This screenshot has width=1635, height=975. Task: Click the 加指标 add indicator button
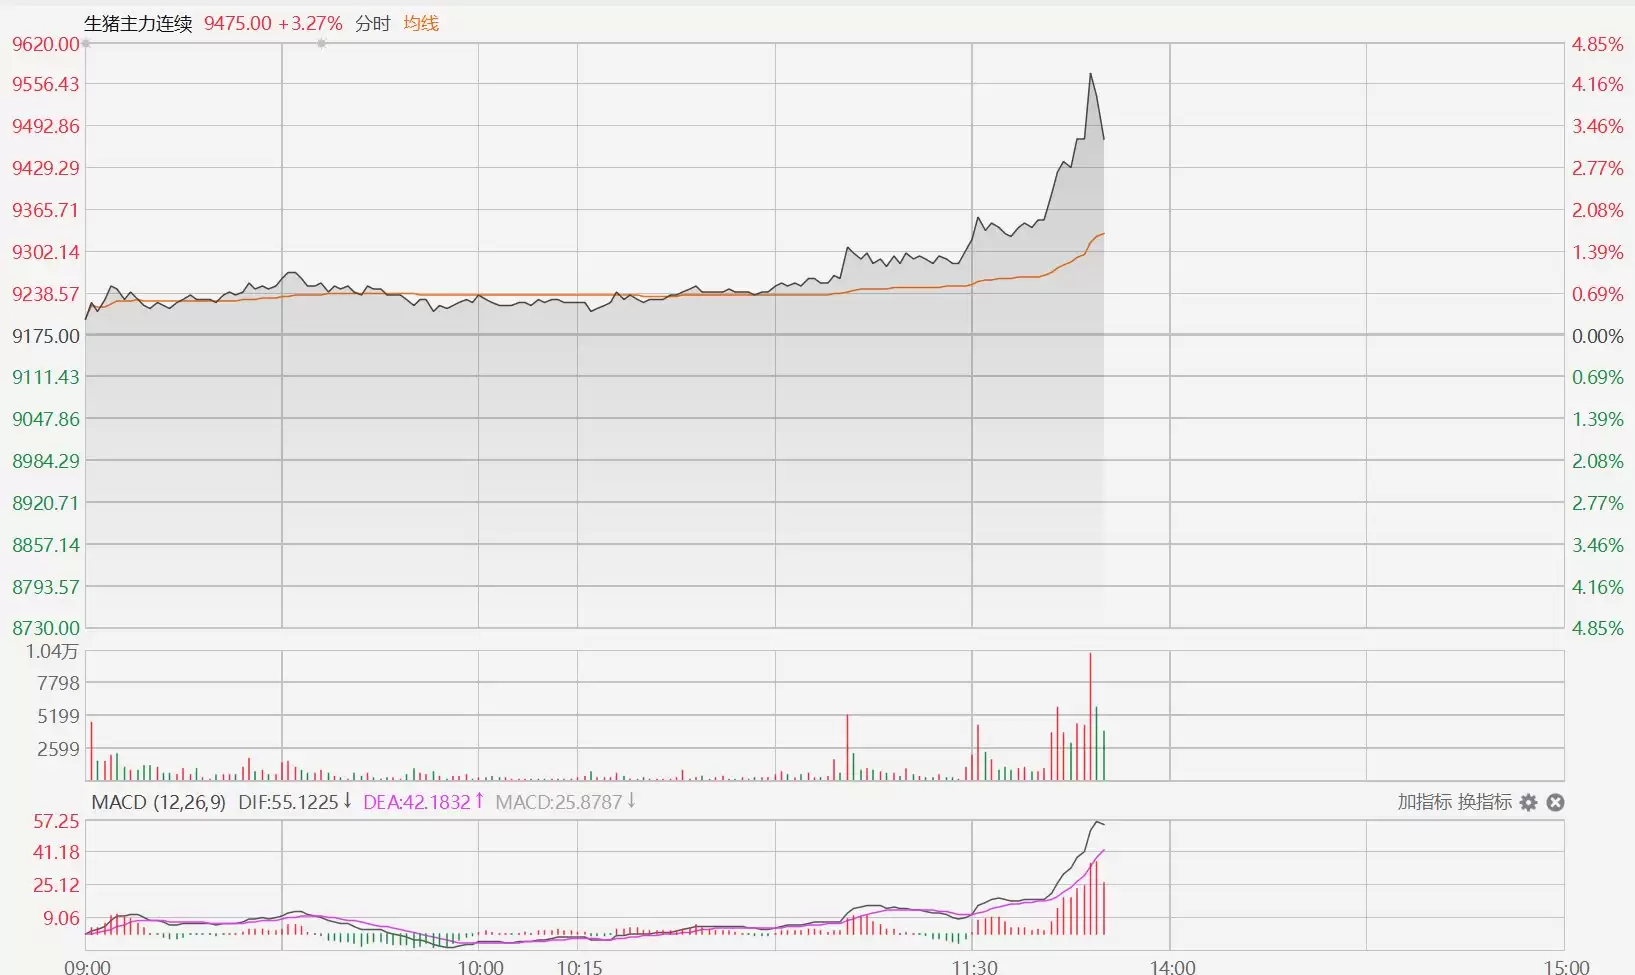click(1424, 802)
